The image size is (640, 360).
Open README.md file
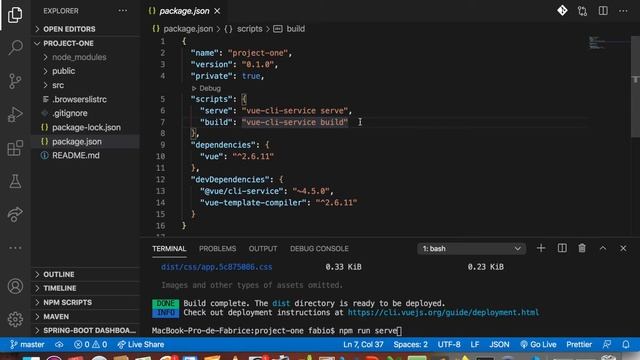[x=85, y=156]
